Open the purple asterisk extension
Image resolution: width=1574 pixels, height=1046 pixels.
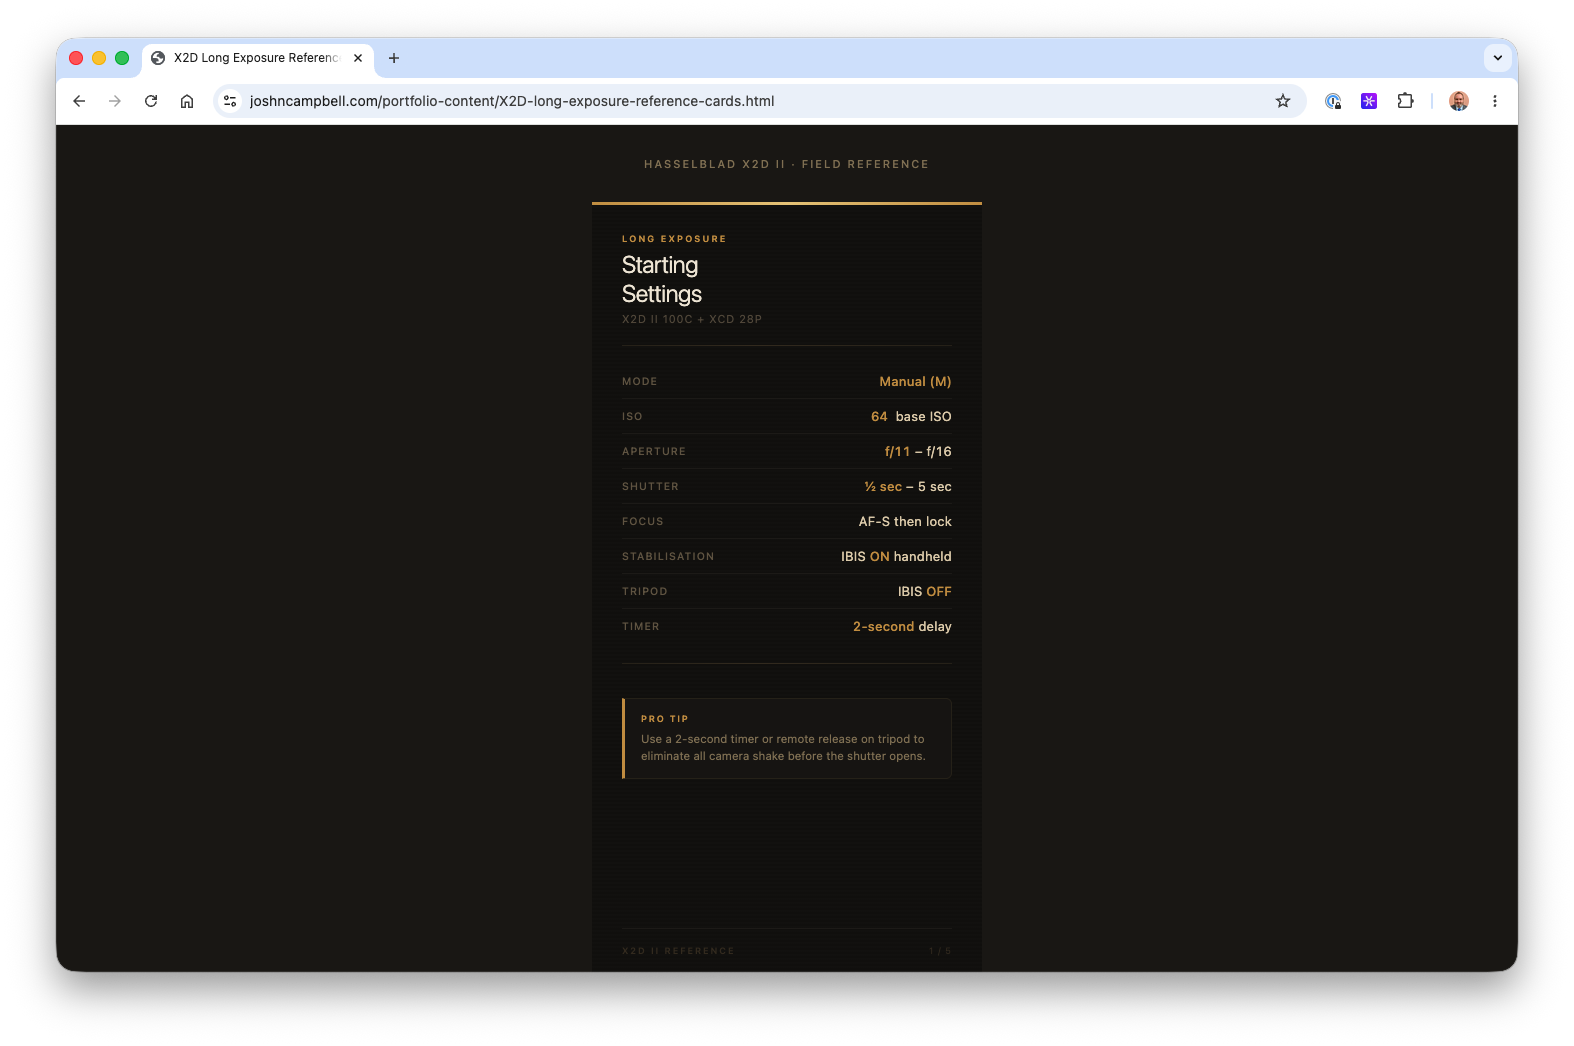(1369, 101)
